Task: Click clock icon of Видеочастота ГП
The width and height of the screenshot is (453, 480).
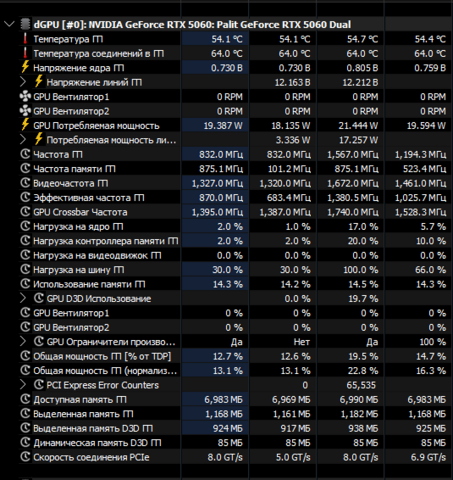Action: coord(25,183)
